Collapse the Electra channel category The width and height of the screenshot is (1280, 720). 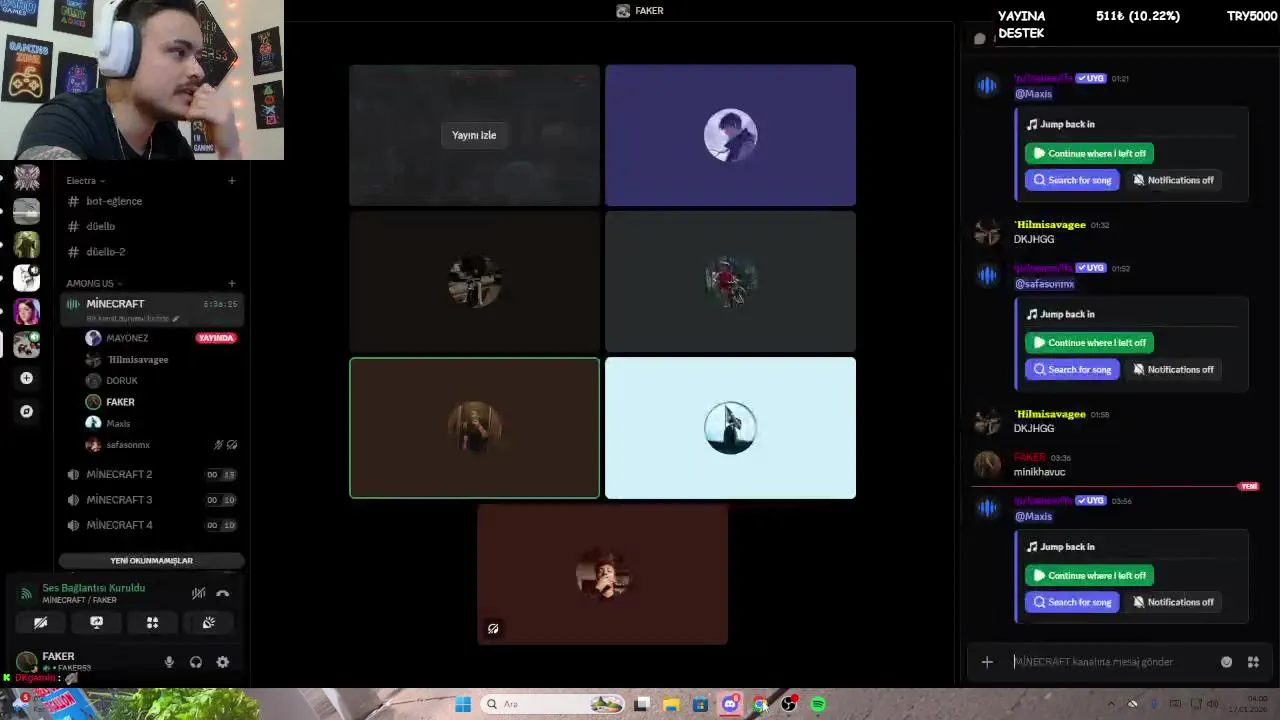pyautogui.click(x=86, y=181)
